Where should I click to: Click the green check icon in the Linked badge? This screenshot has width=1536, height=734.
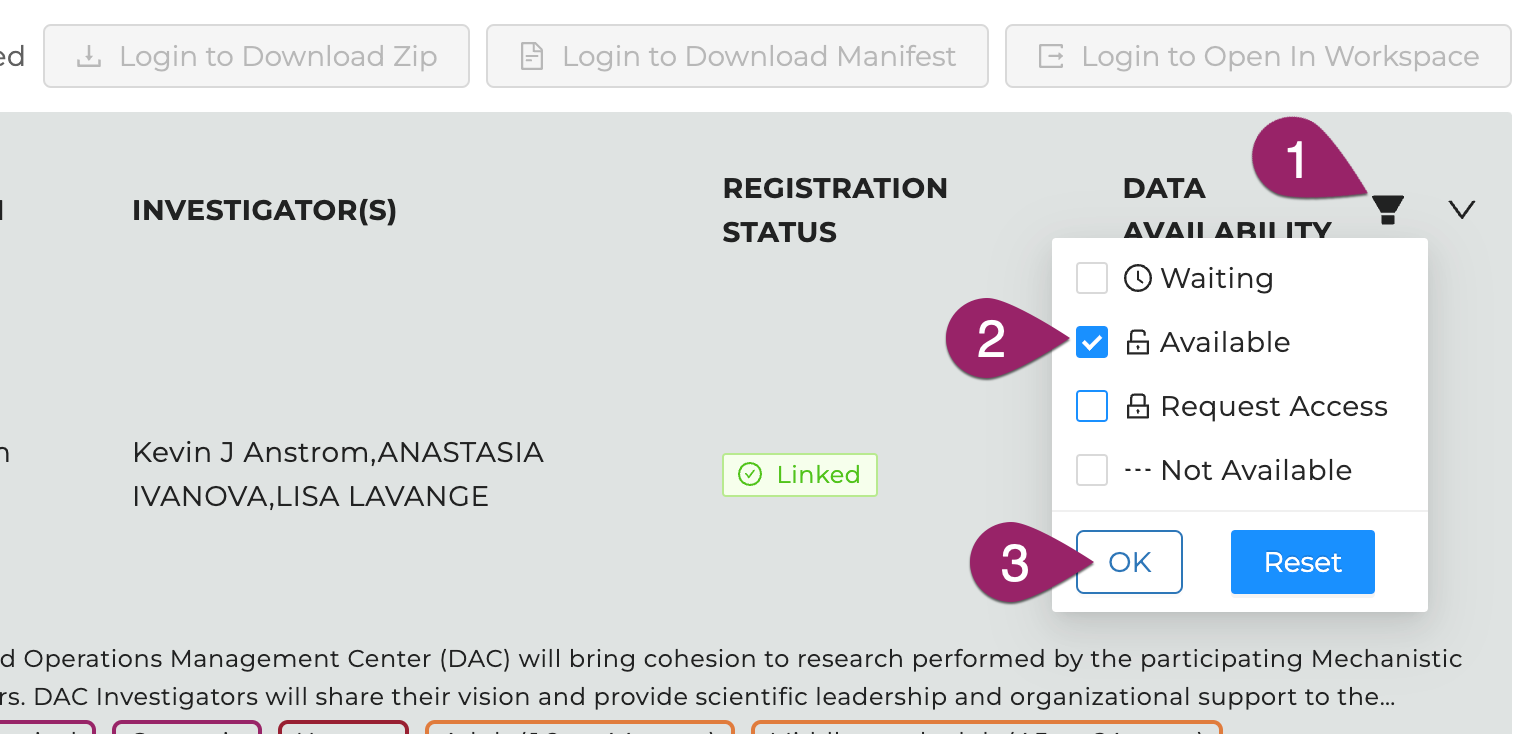click(750, 474)
